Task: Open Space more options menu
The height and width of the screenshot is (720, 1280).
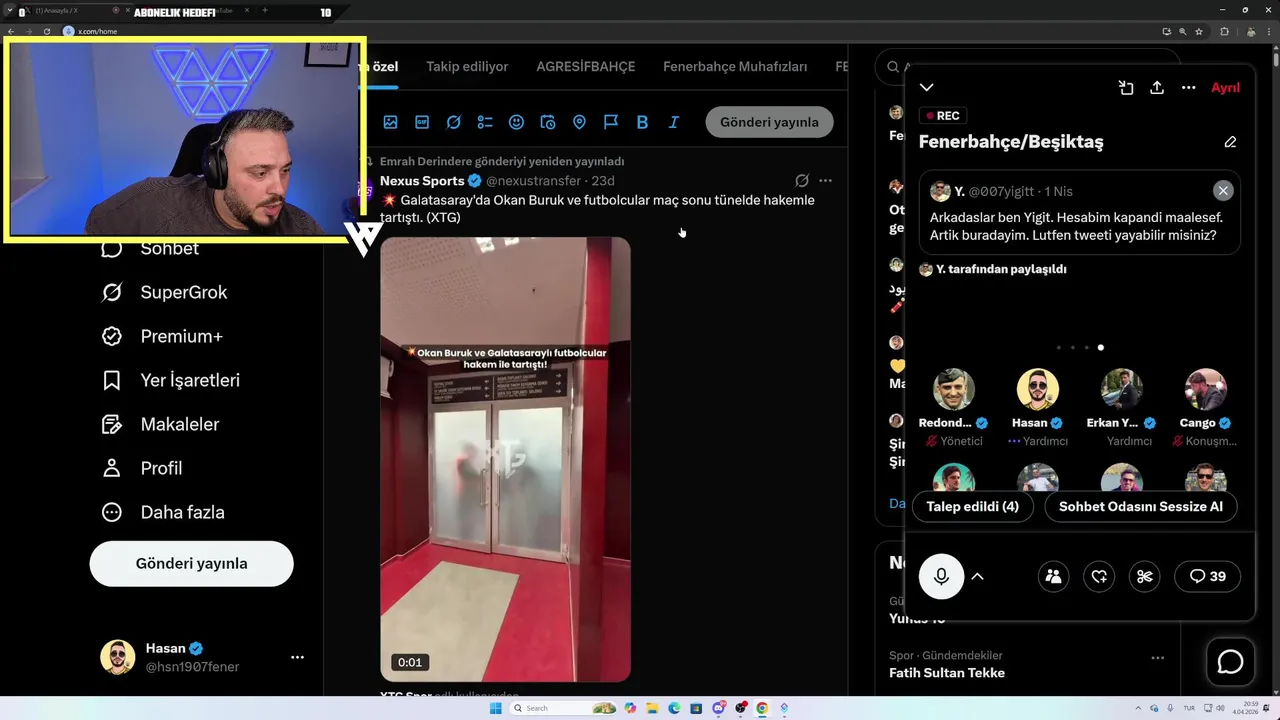Action: (1189, 88)
